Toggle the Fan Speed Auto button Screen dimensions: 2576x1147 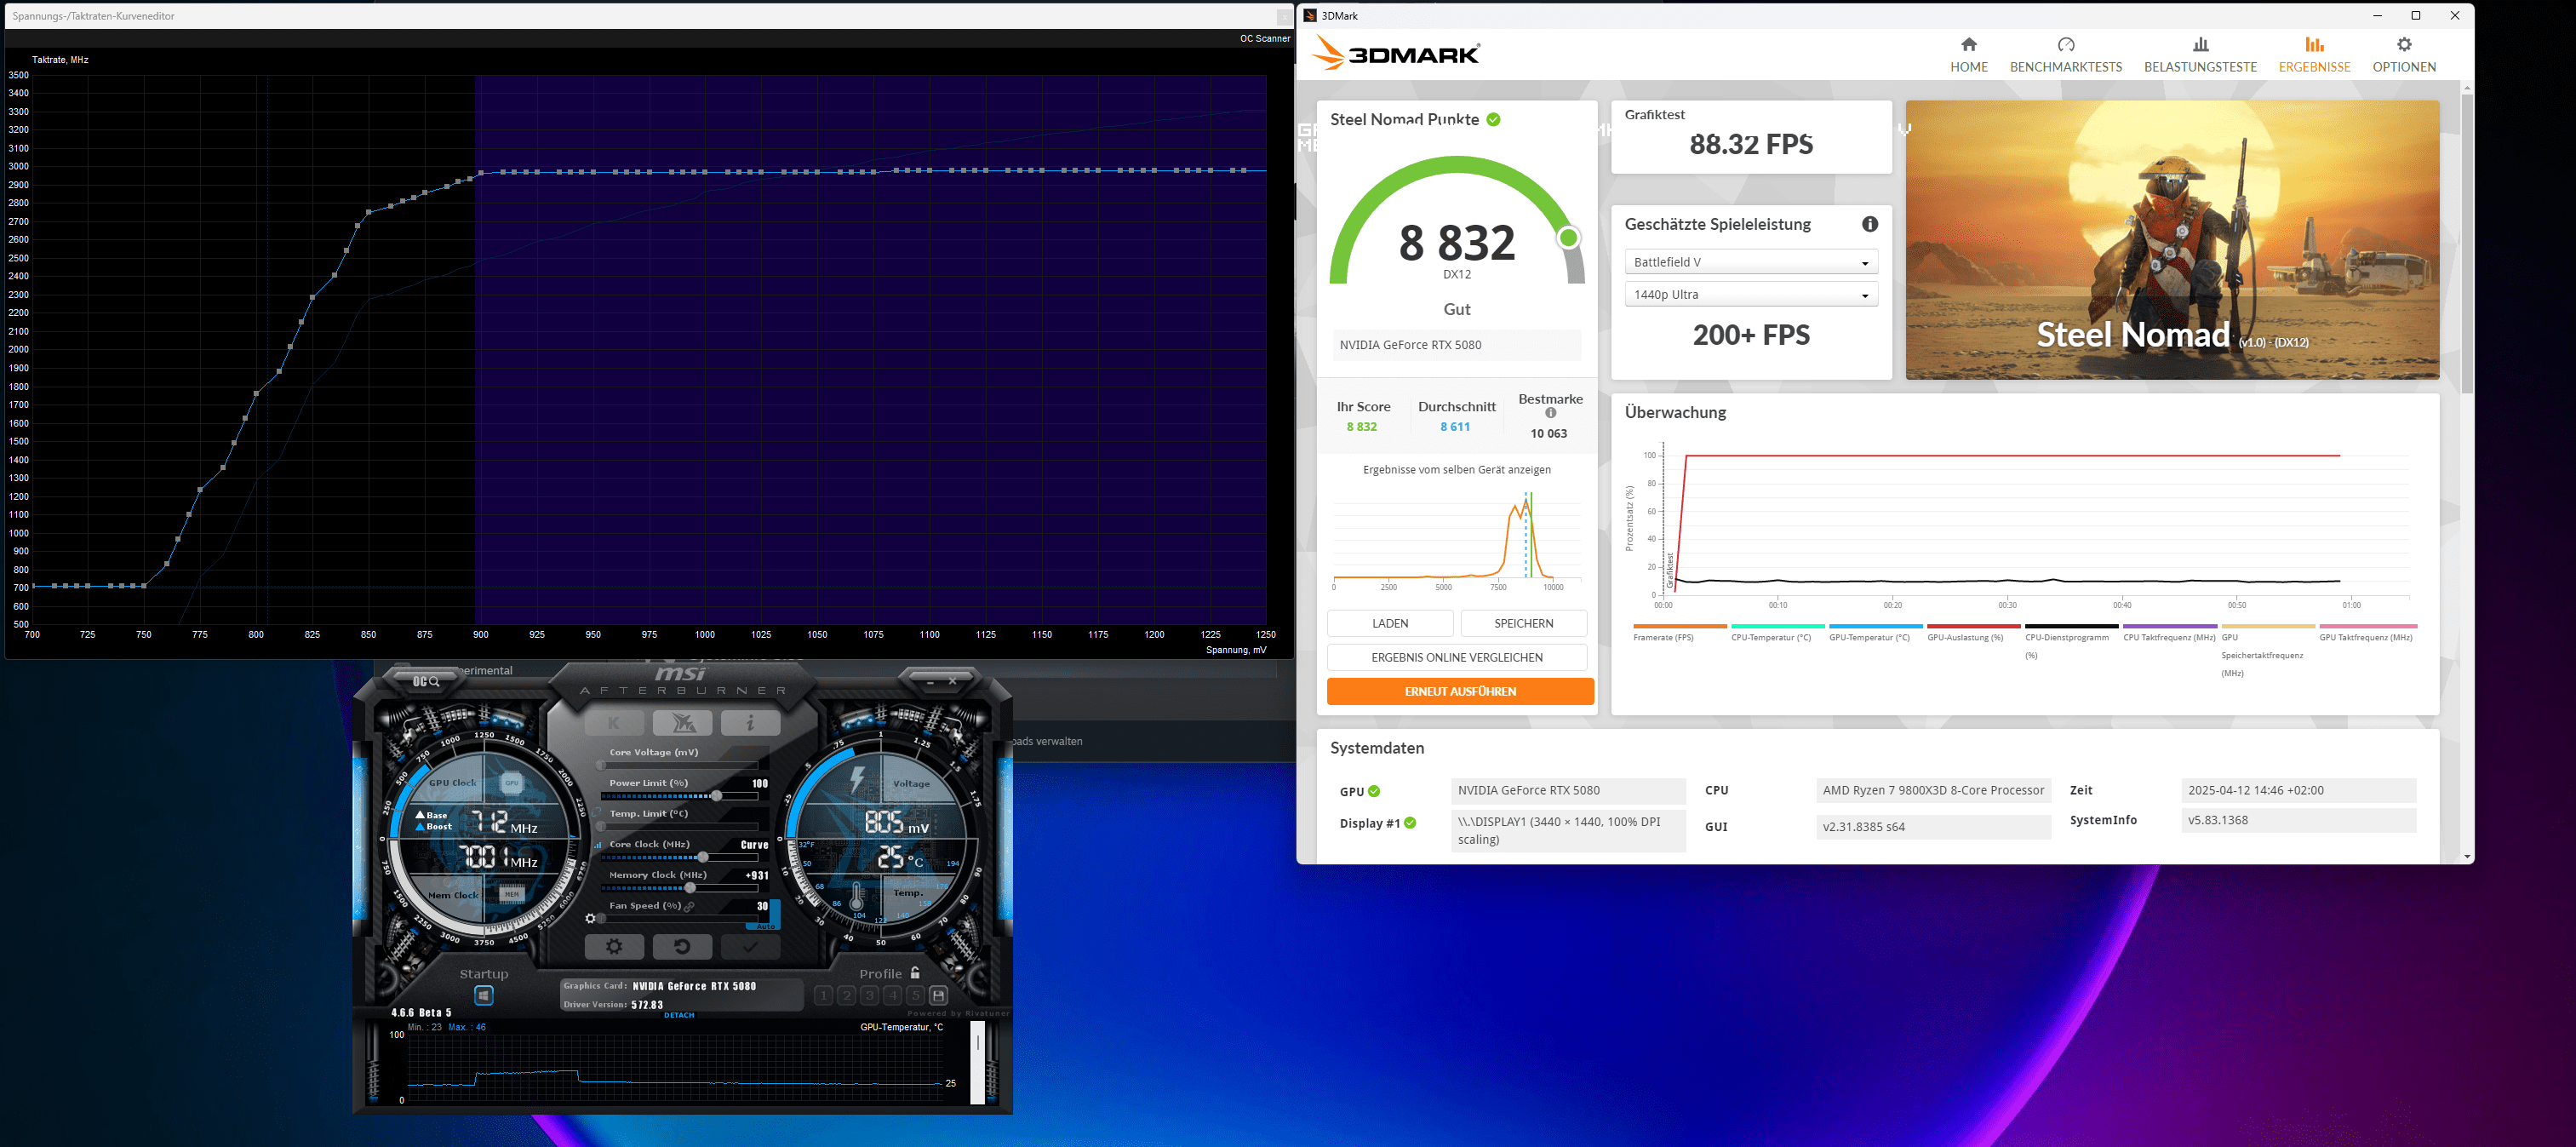click(766, 926)
